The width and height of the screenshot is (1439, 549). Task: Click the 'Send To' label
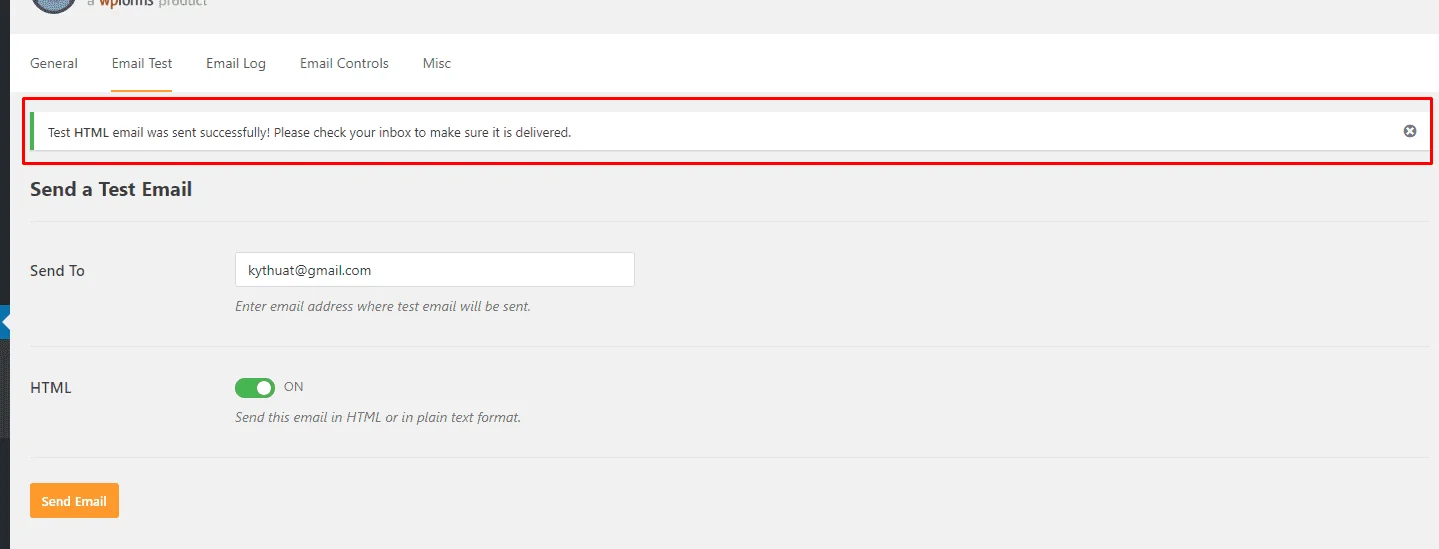[57, 271]
